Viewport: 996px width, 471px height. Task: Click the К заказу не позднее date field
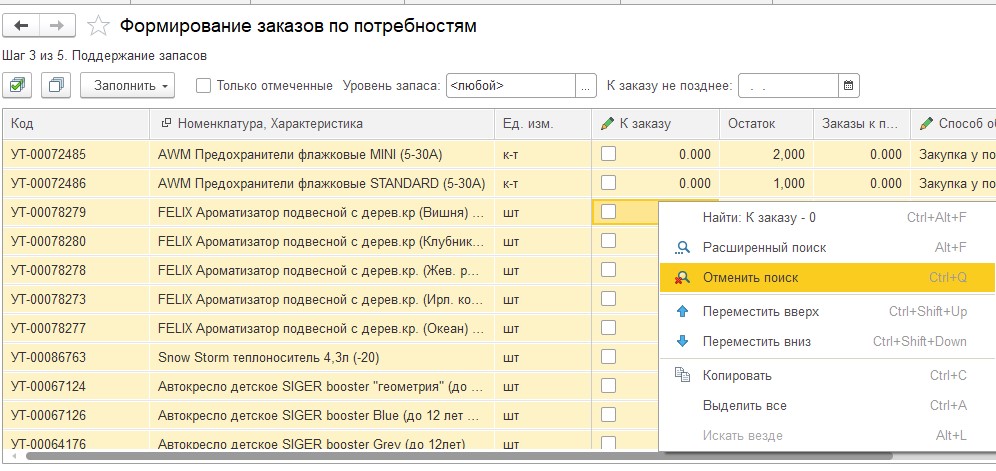point(787,86)
